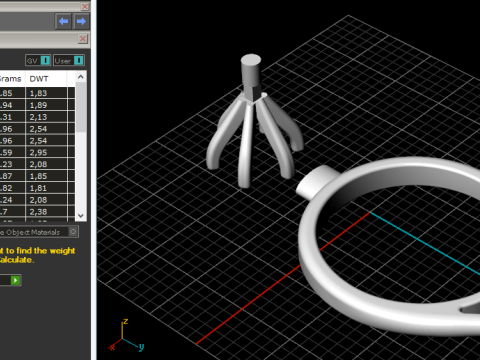Select the grams cell ending .94

pos(12,105)
